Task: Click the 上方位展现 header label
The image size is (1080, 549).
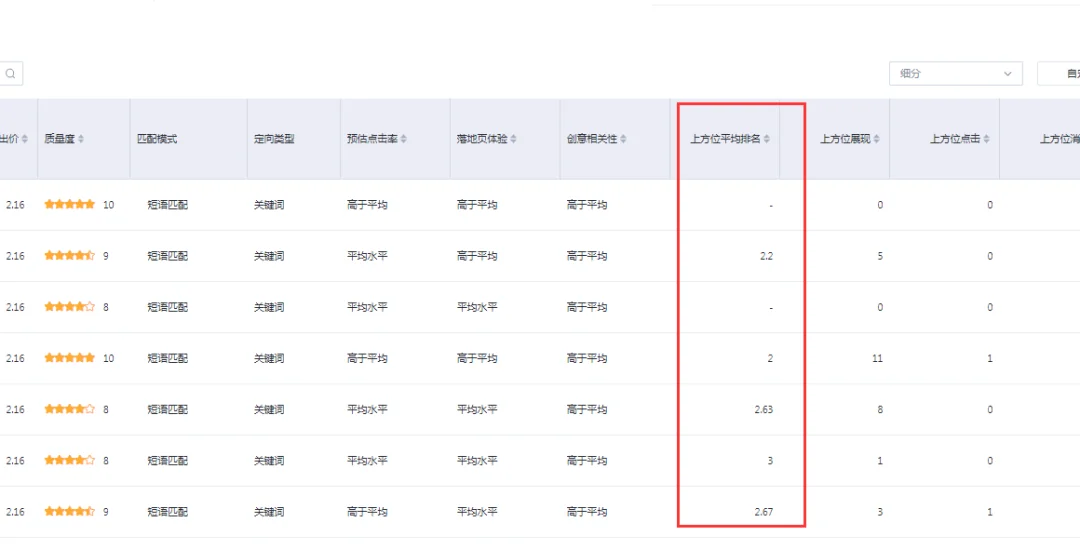Action: (x=845, y=139)
